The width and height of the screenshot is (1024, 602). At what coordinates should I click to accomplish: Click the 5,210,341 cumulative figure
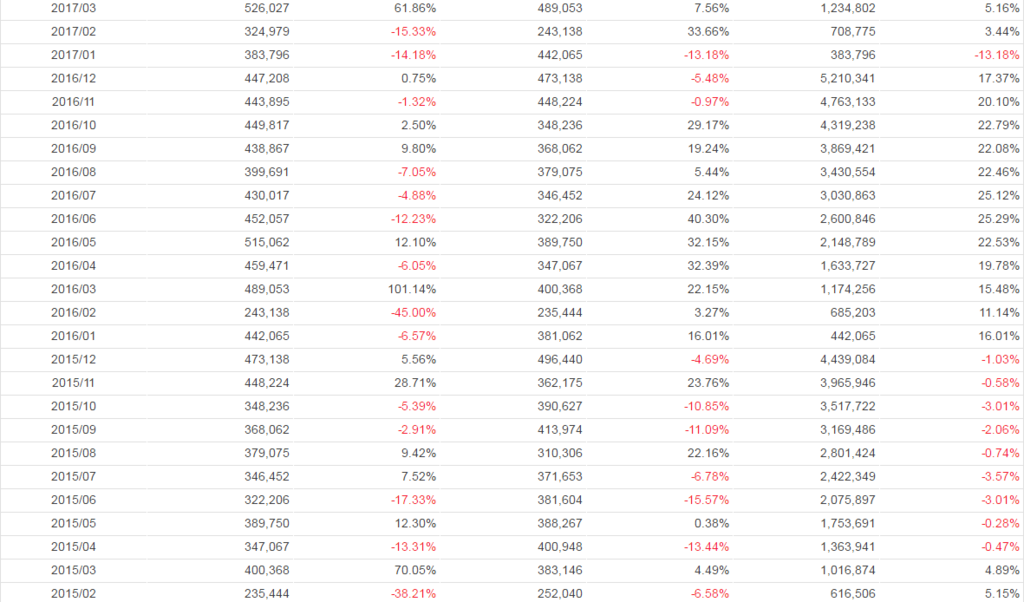click(x=848, y=78)
